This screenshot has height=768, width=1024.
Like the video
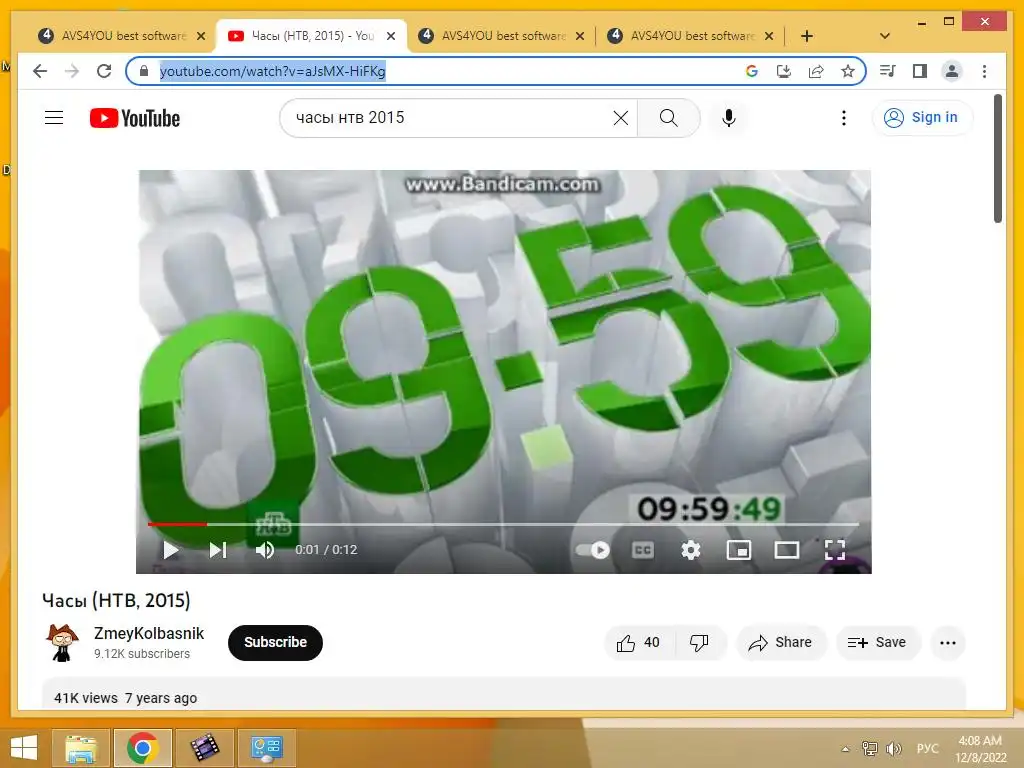click(x=638, y=643)
